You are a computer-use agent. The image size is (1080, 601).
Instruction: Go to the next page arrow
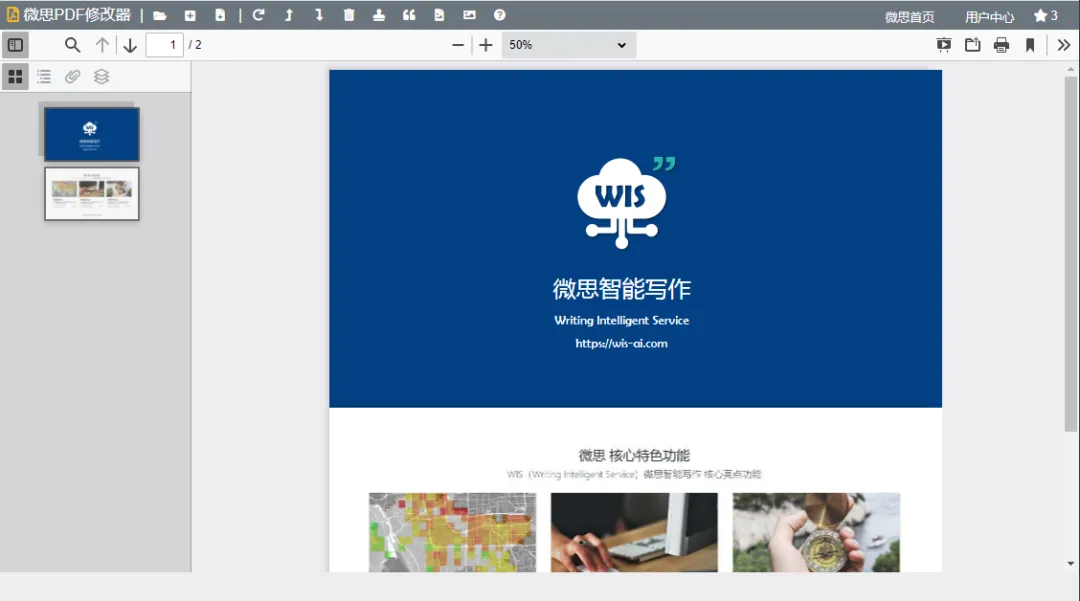coord(130,45)
